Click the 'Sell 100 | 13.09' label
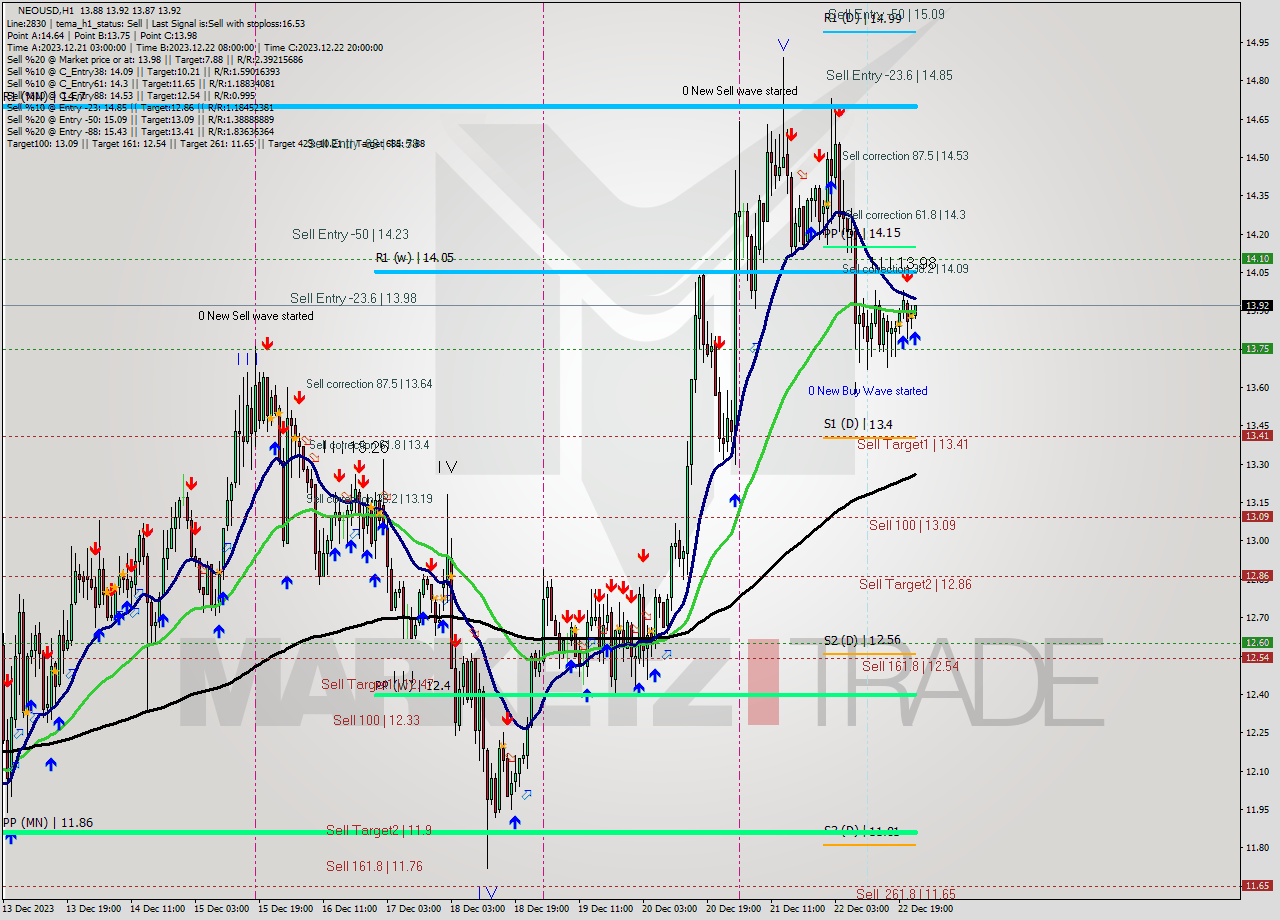 pyautogui.click(x=912, y=525)
